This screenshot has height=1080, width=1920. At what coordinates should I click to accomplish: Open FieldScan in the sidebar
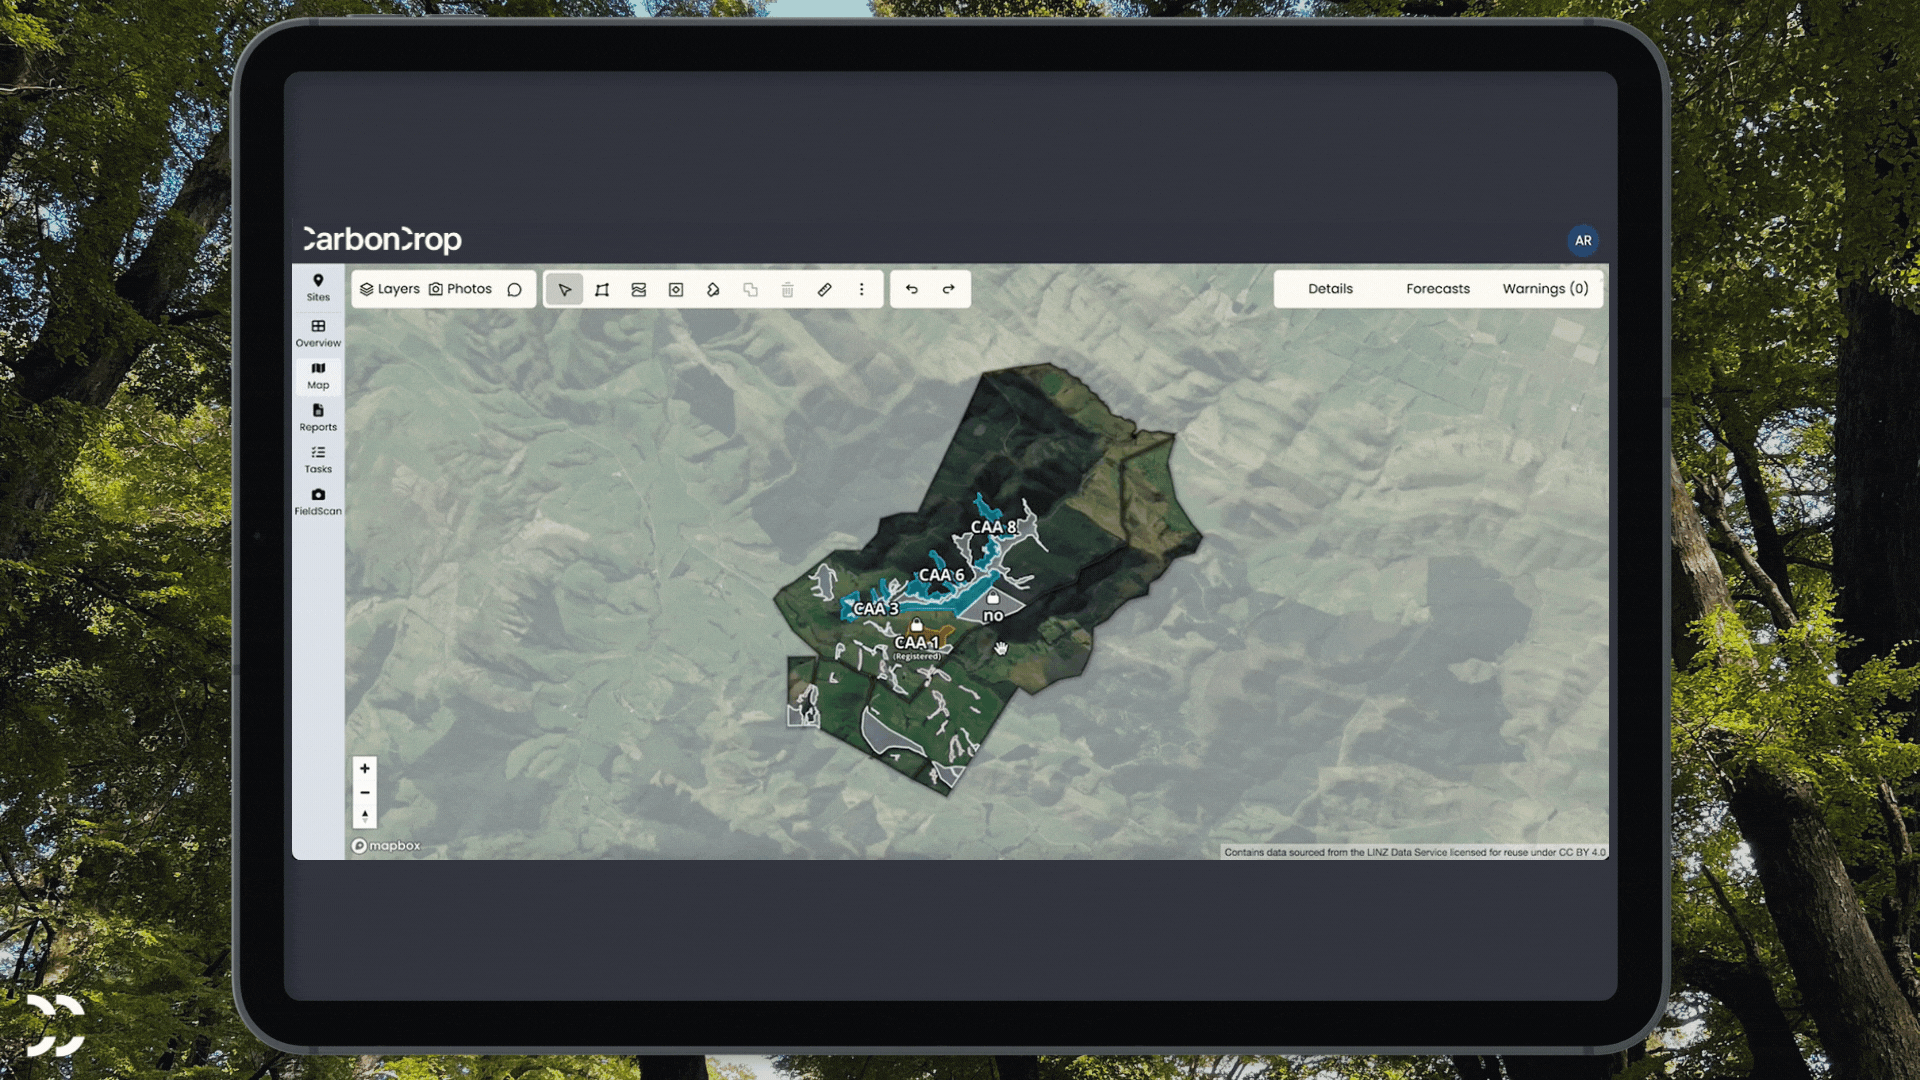pyautogui.click(x=318, y=501)
